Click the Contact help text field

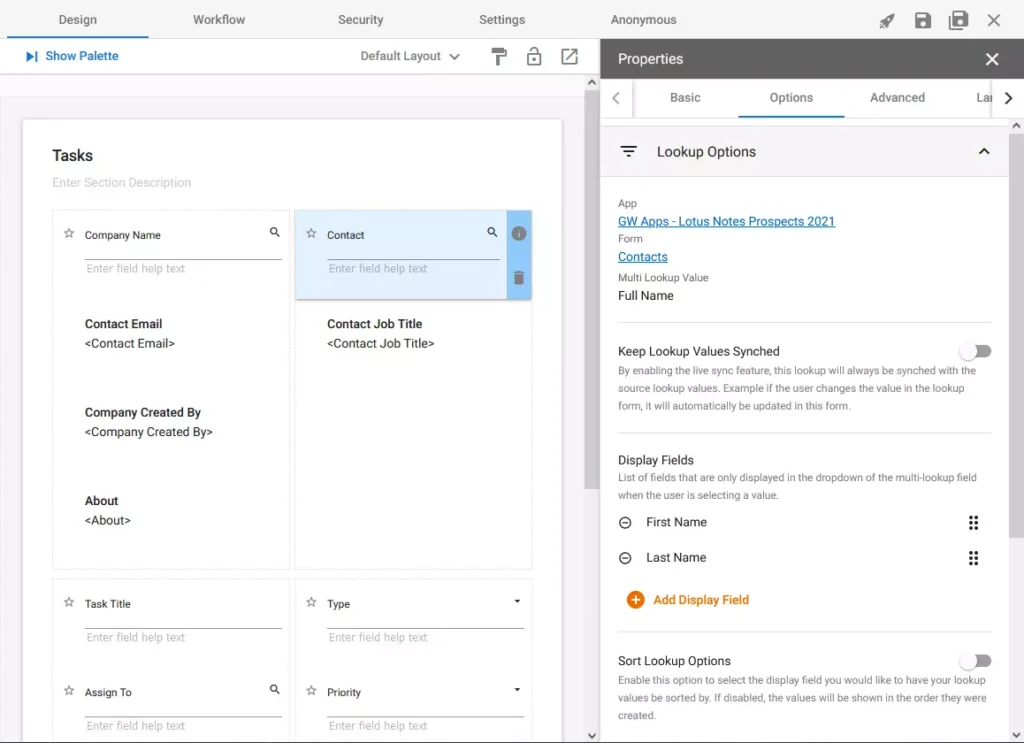413,268
